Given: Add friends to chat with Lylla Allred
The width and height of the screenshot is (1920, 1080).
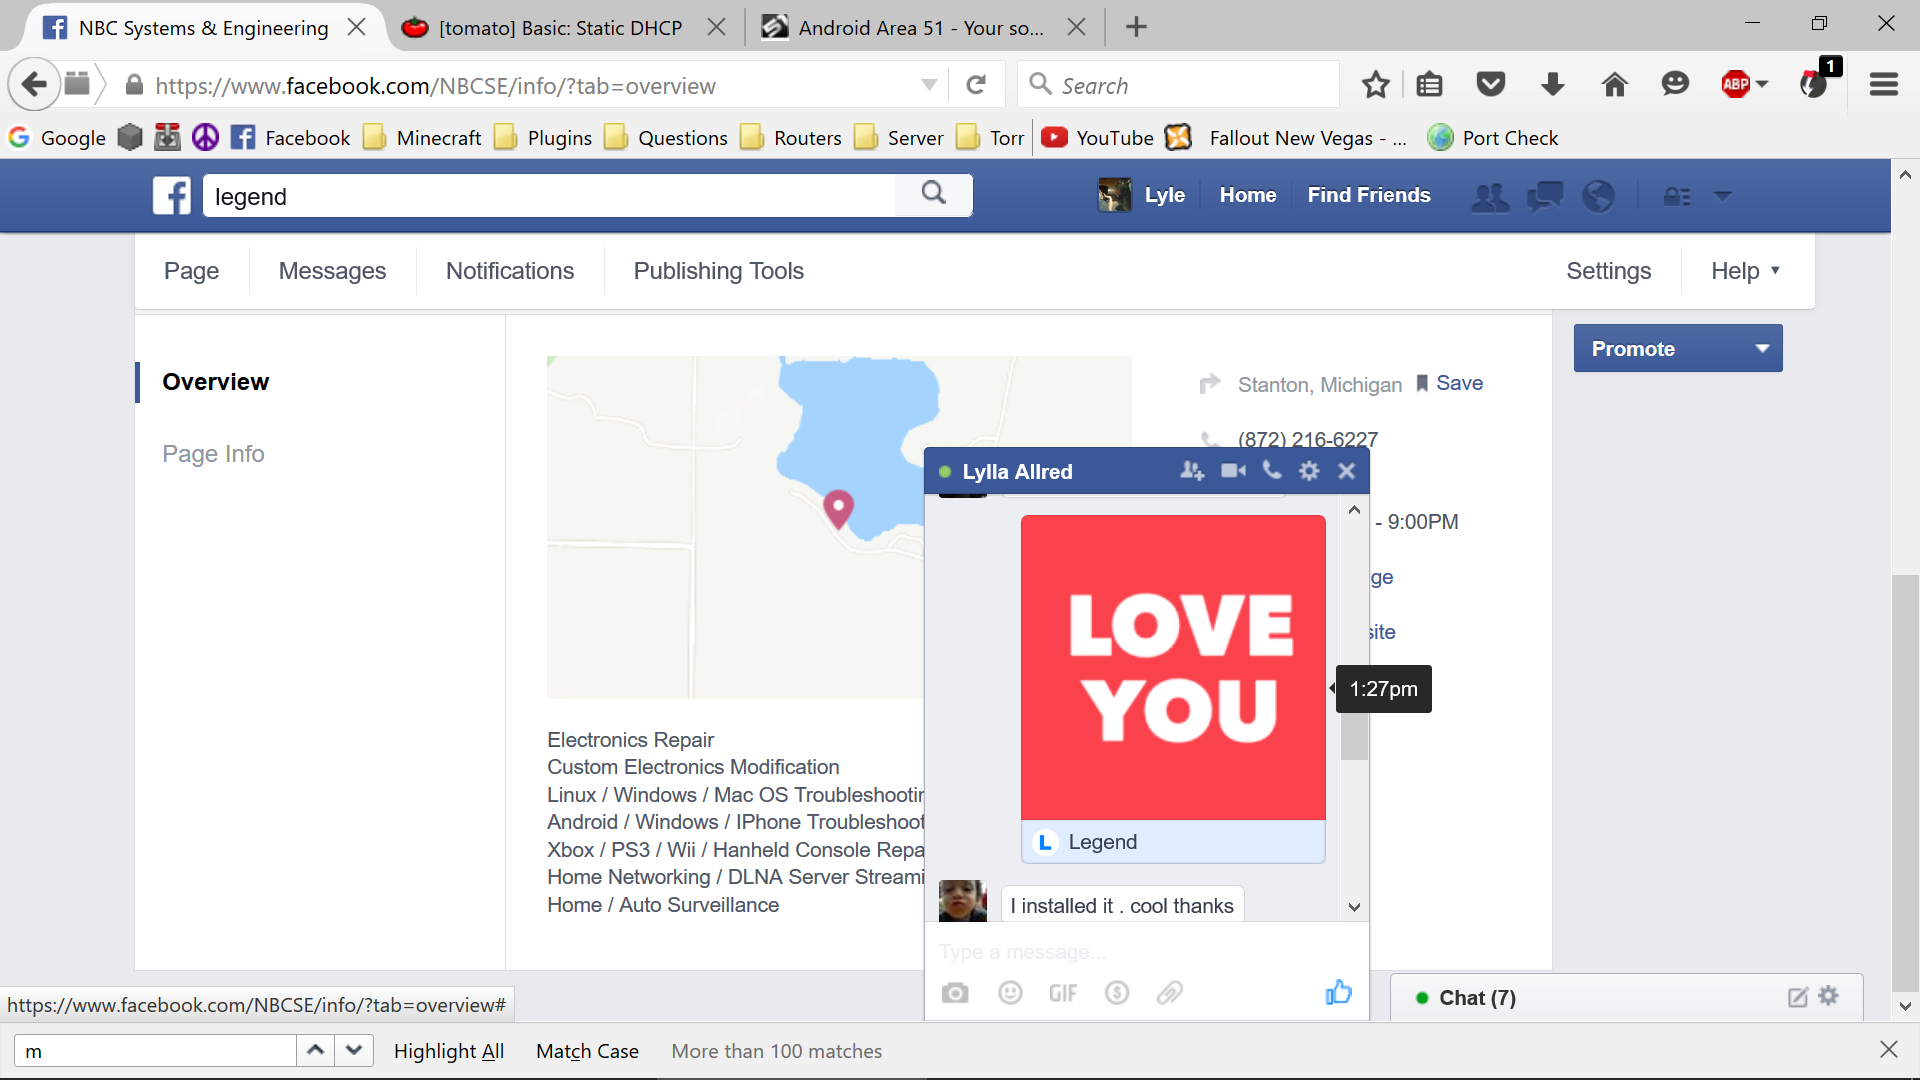Looking at the screenshot, I should [x=1192, y=471].
